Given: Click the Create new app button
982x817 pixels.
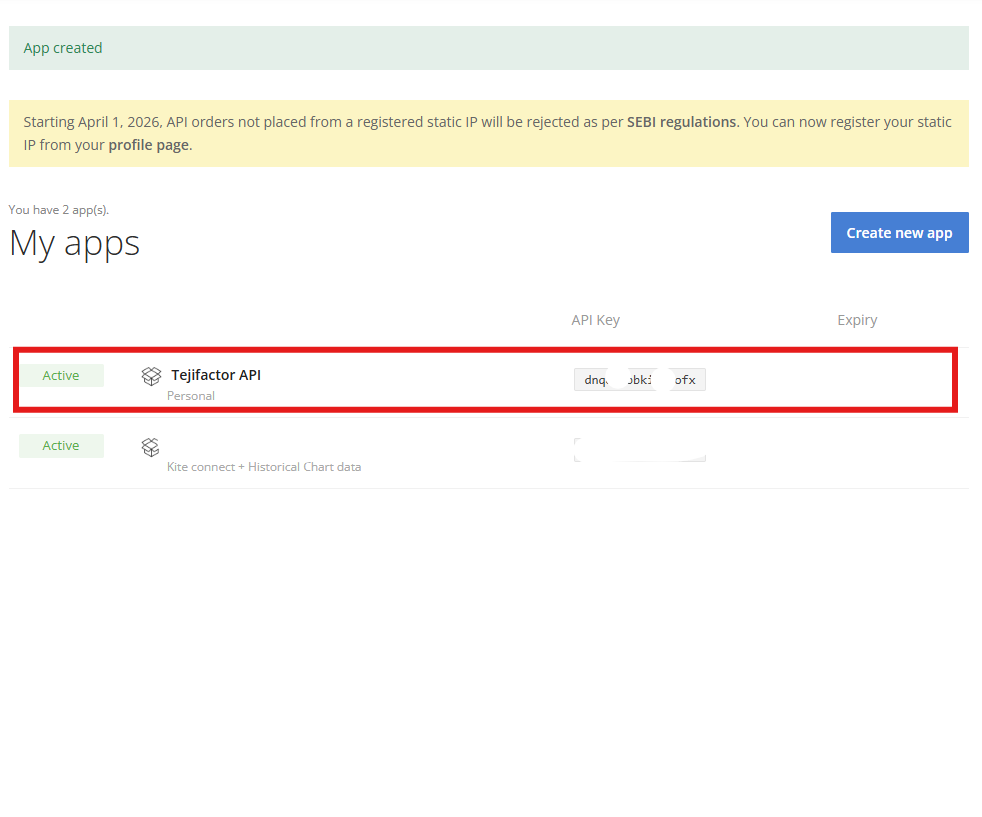Looking at the screenshot, I should pyautogui.click(x=899, y=232).
